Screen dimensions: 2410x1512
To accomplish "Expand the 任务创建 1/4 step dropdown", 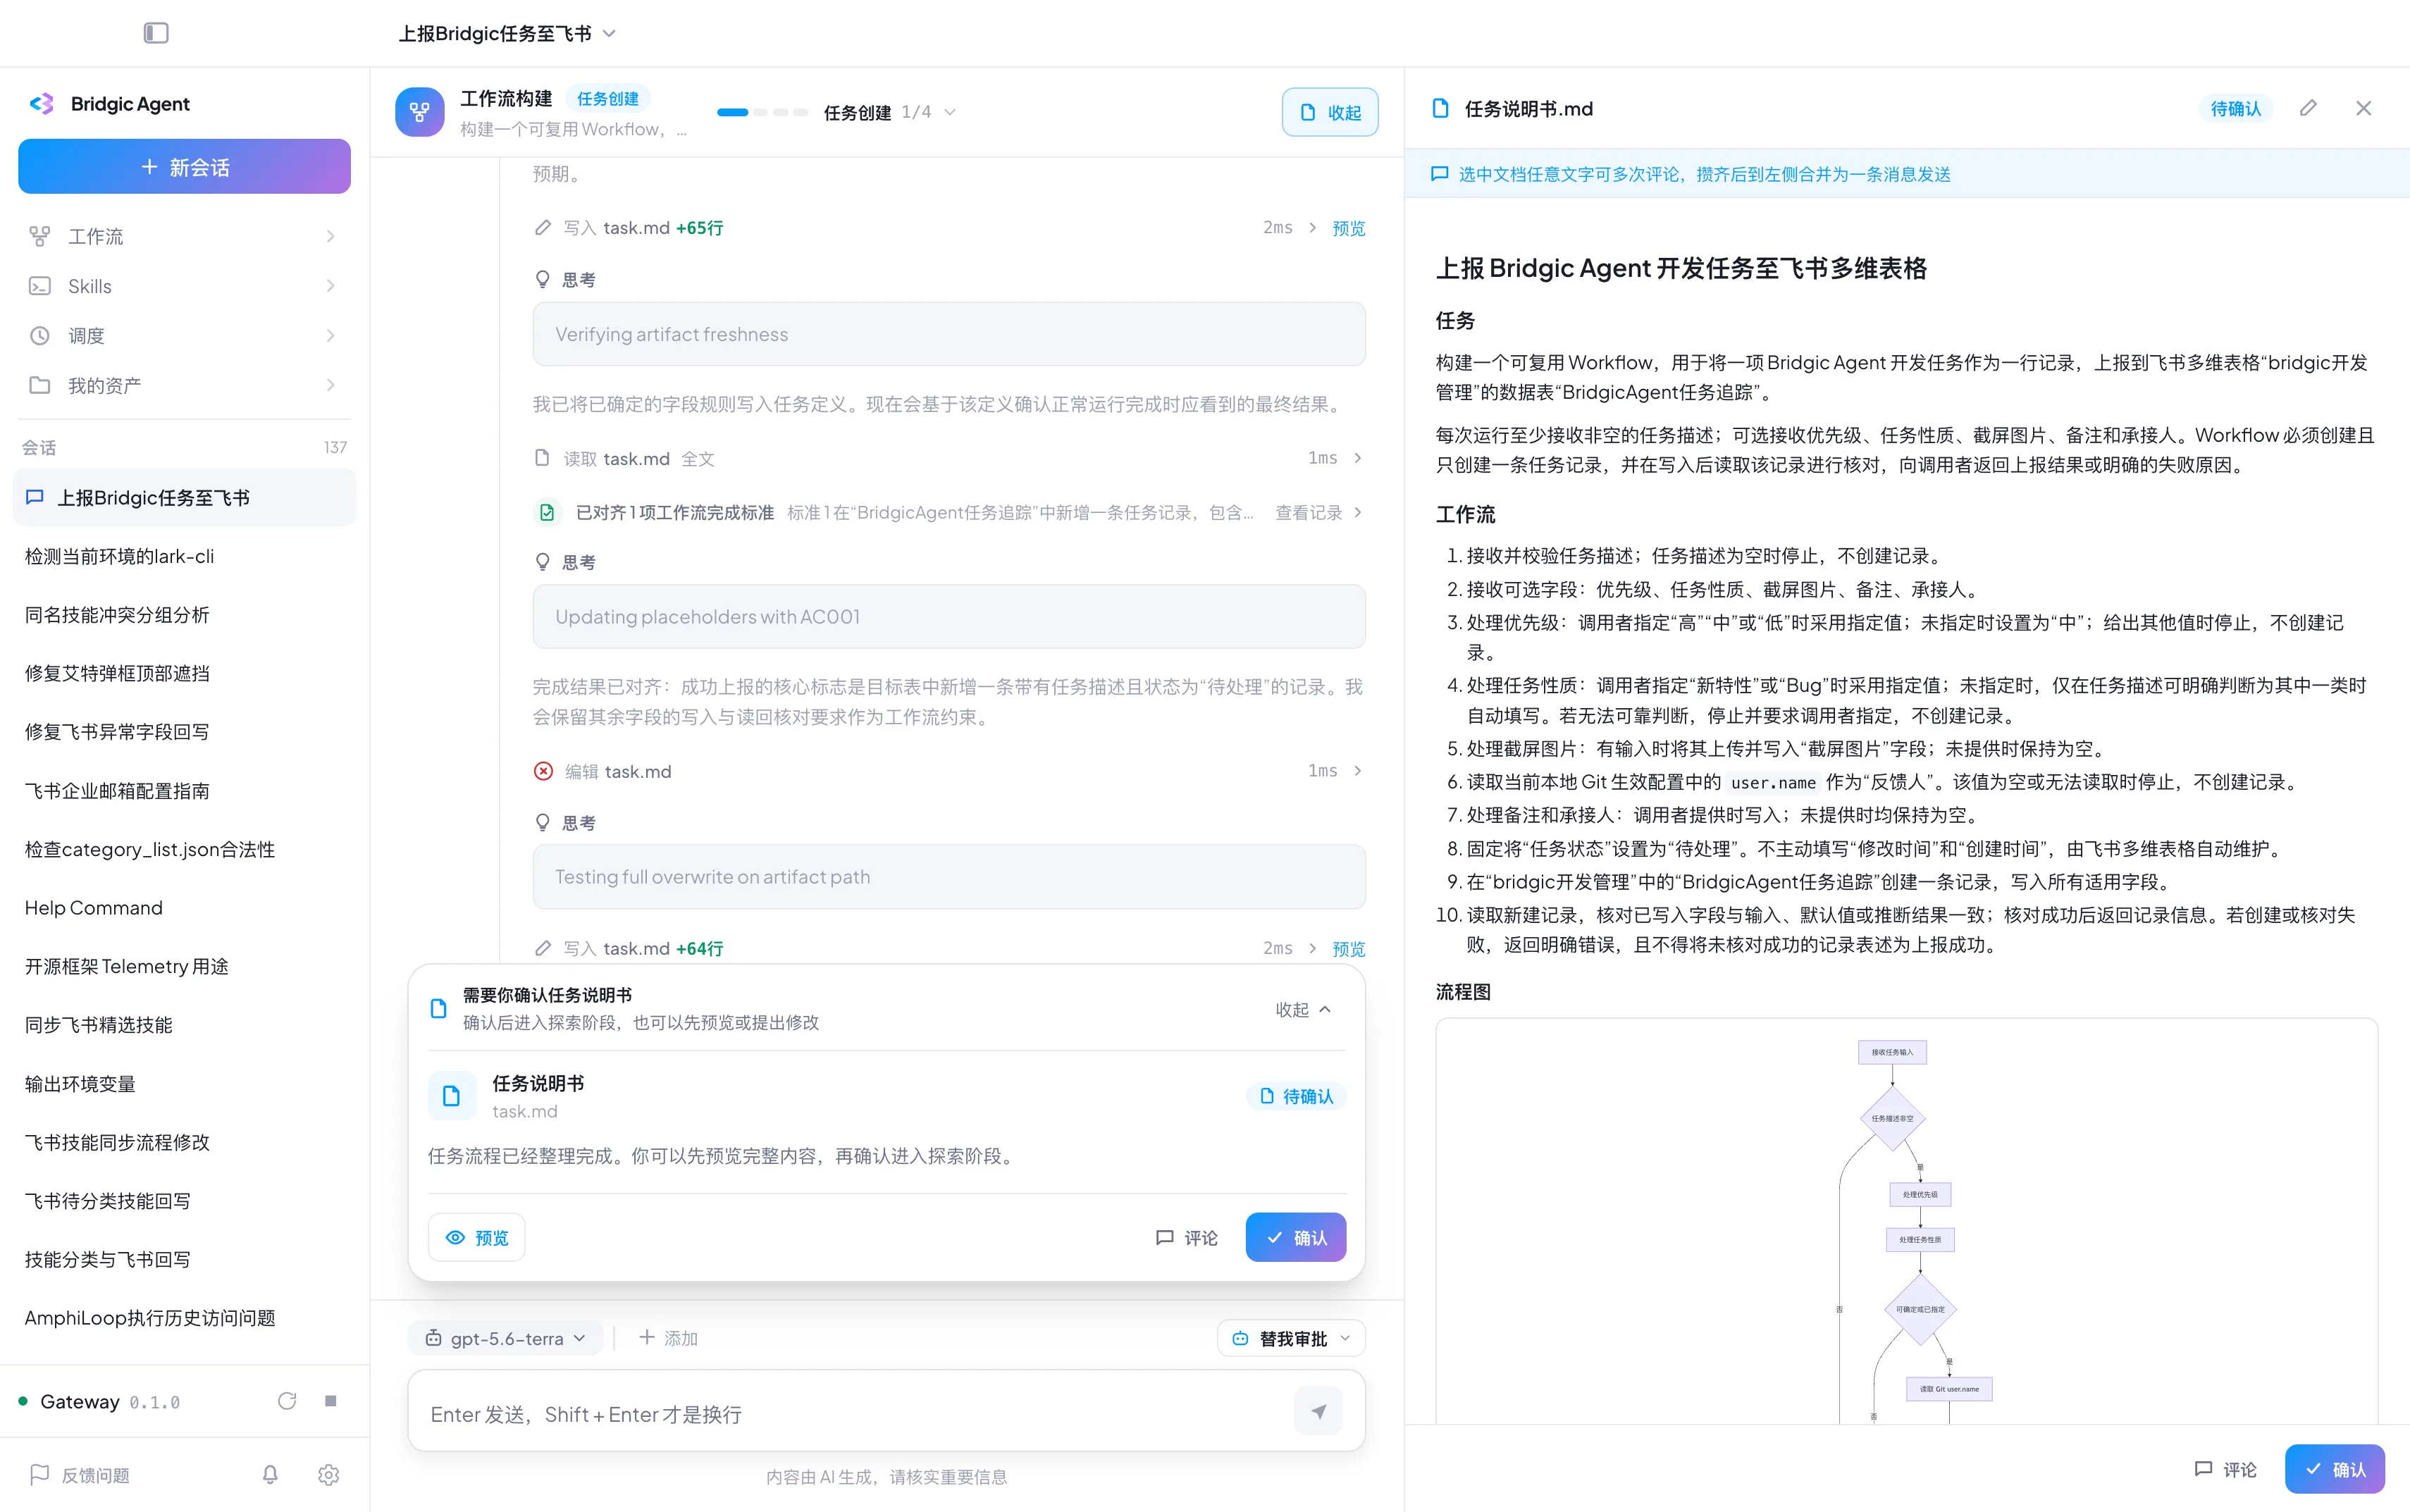I will (x=890, y=112).
